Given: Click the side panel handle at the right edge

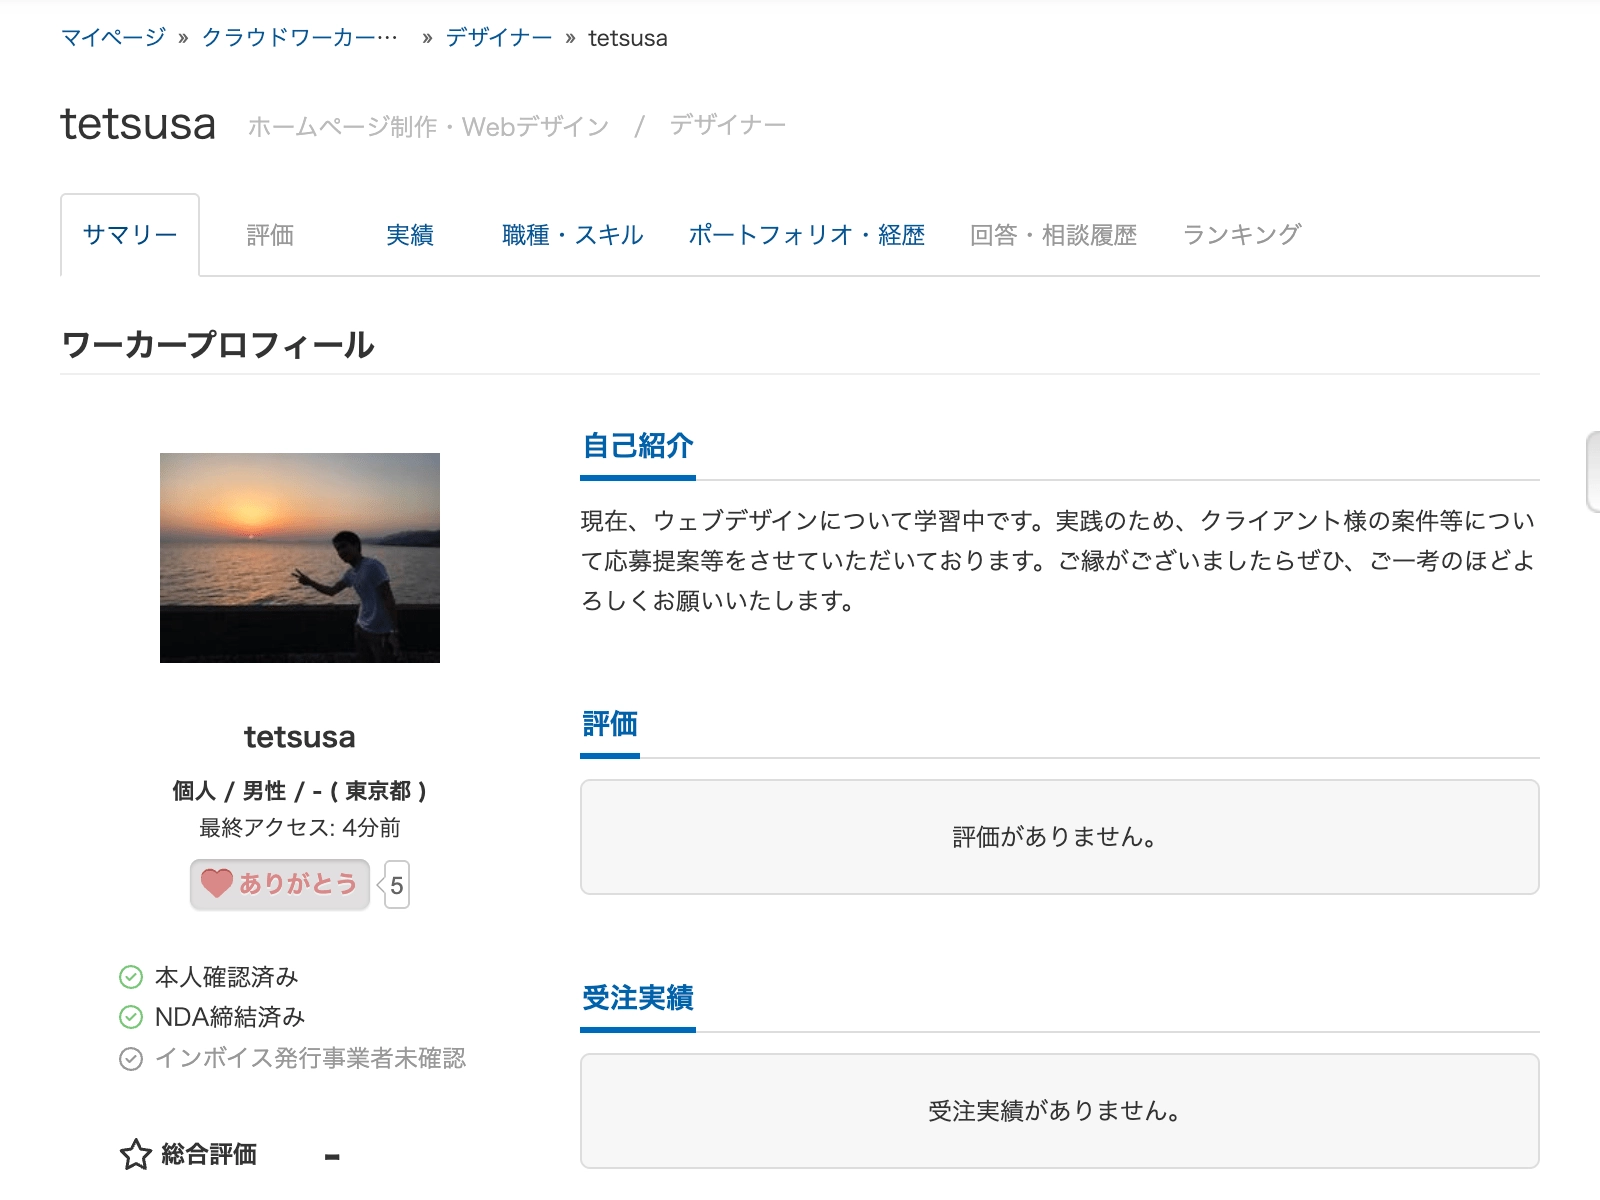Looking at the screenshot, I should [x=1593, y=472].
